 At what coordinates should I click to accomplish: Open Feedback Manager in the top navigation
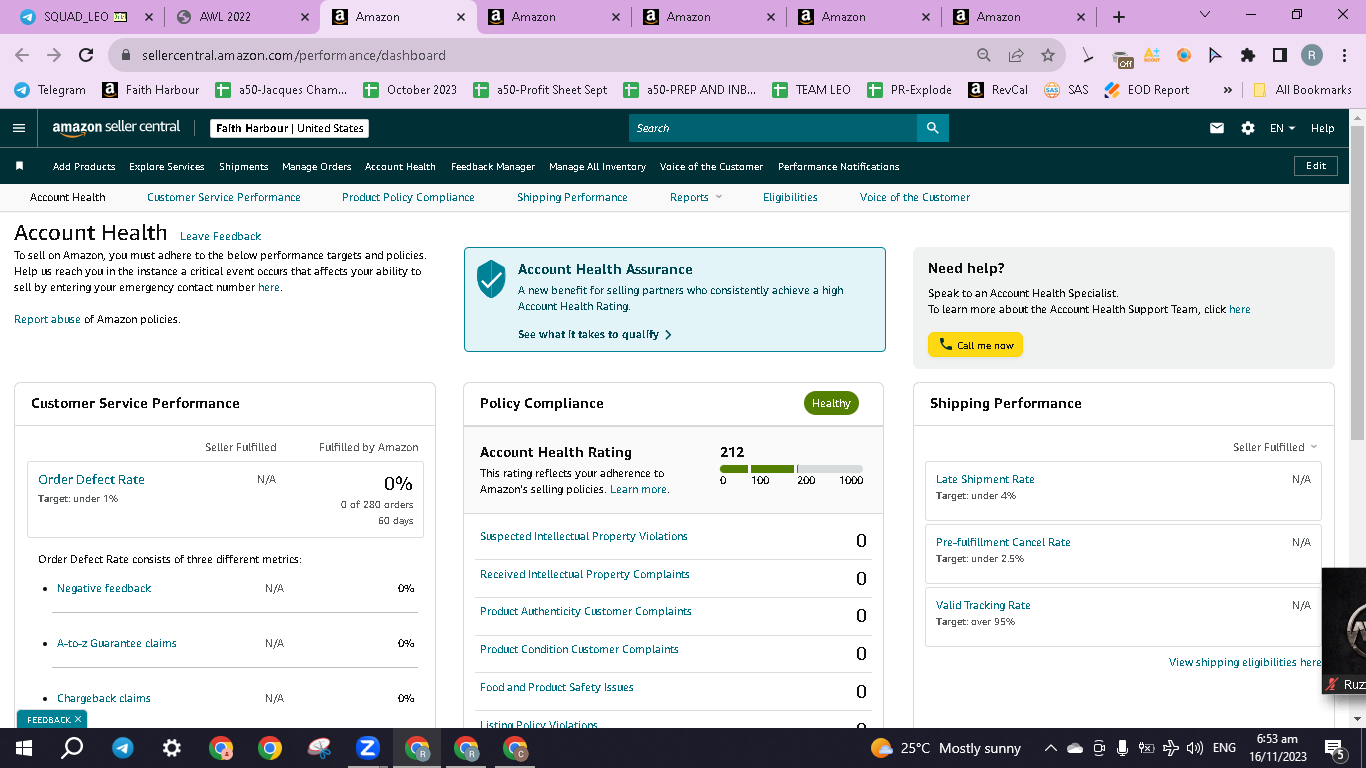pos(493,166)
